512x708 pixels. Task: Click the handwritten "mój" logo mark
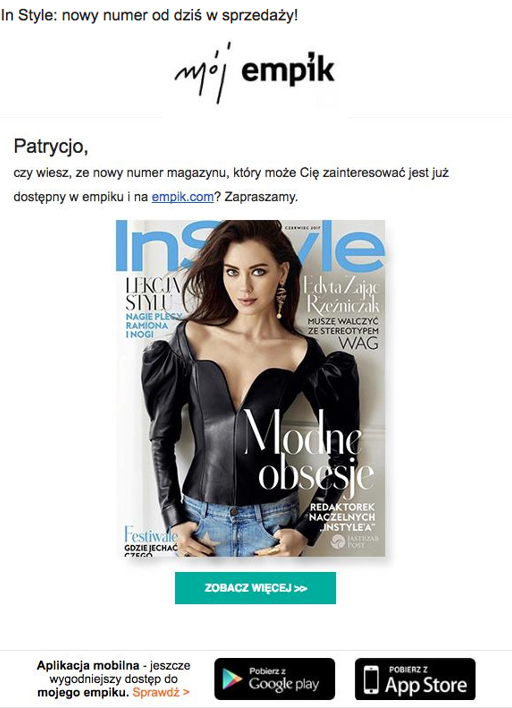pos(203,74)
